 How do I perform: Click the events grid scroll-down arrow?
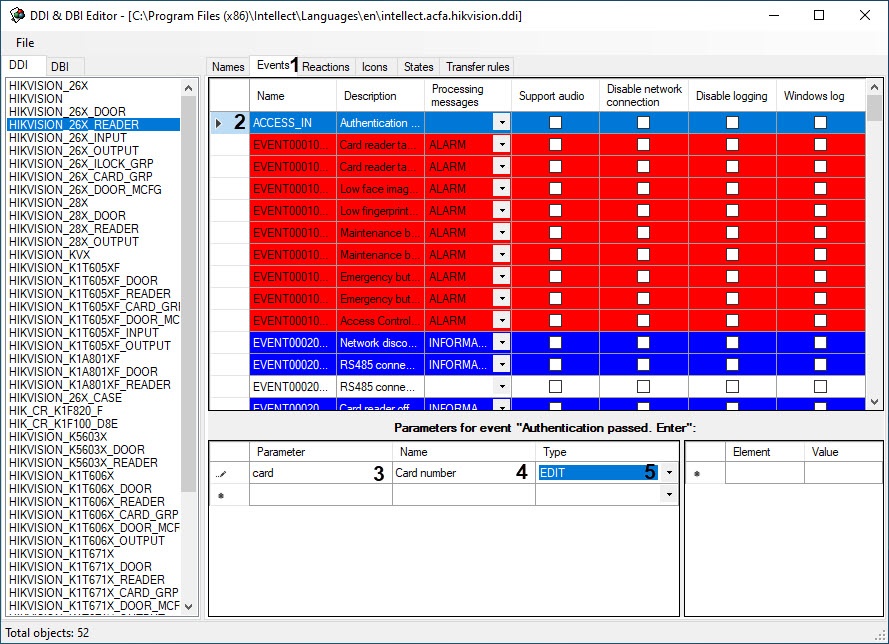click(874, 402)
